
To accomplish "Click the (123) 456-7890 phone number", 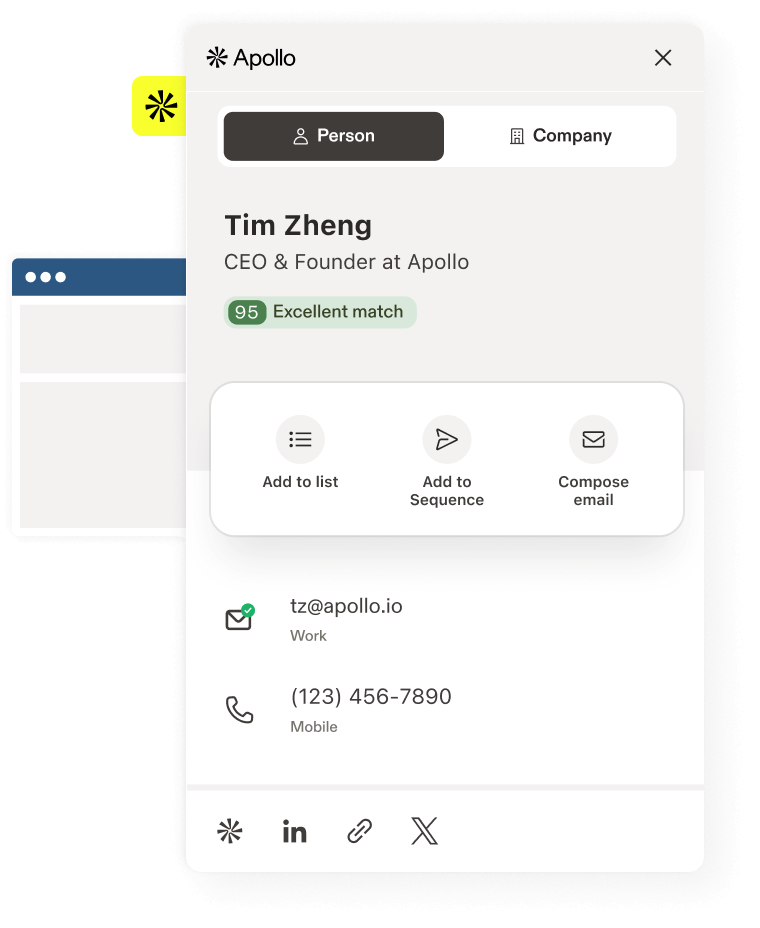I will (371, 697).
